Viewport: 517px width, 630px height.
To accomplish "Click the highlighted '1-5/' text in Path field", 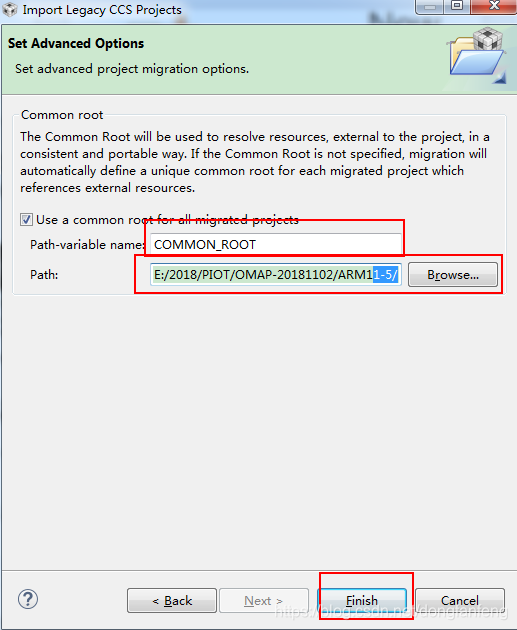I will point(385,275).
